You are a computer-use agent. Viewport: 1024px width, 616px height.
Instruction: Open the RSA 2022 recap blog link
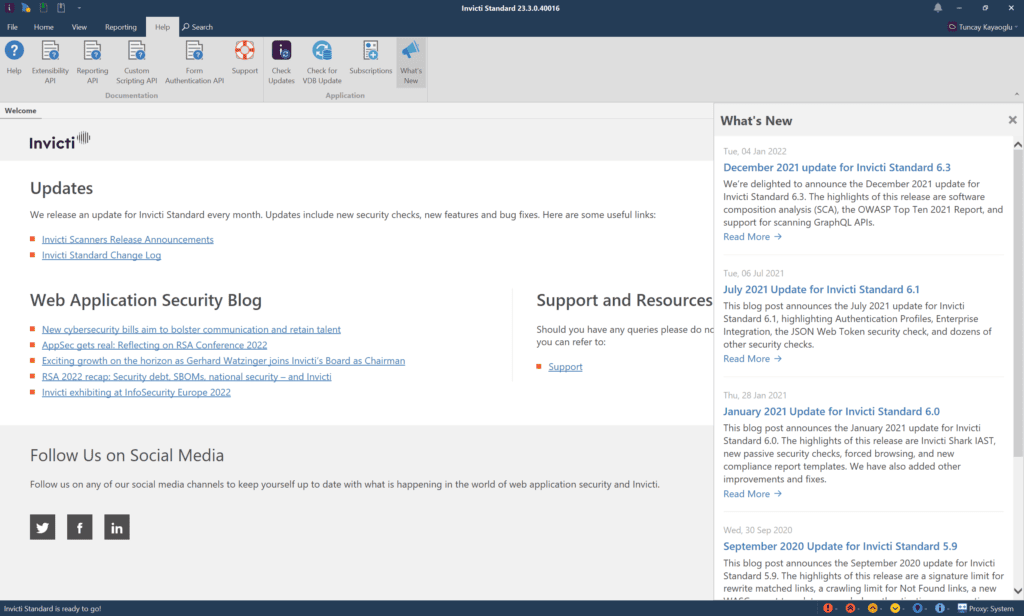coord(186,377)
